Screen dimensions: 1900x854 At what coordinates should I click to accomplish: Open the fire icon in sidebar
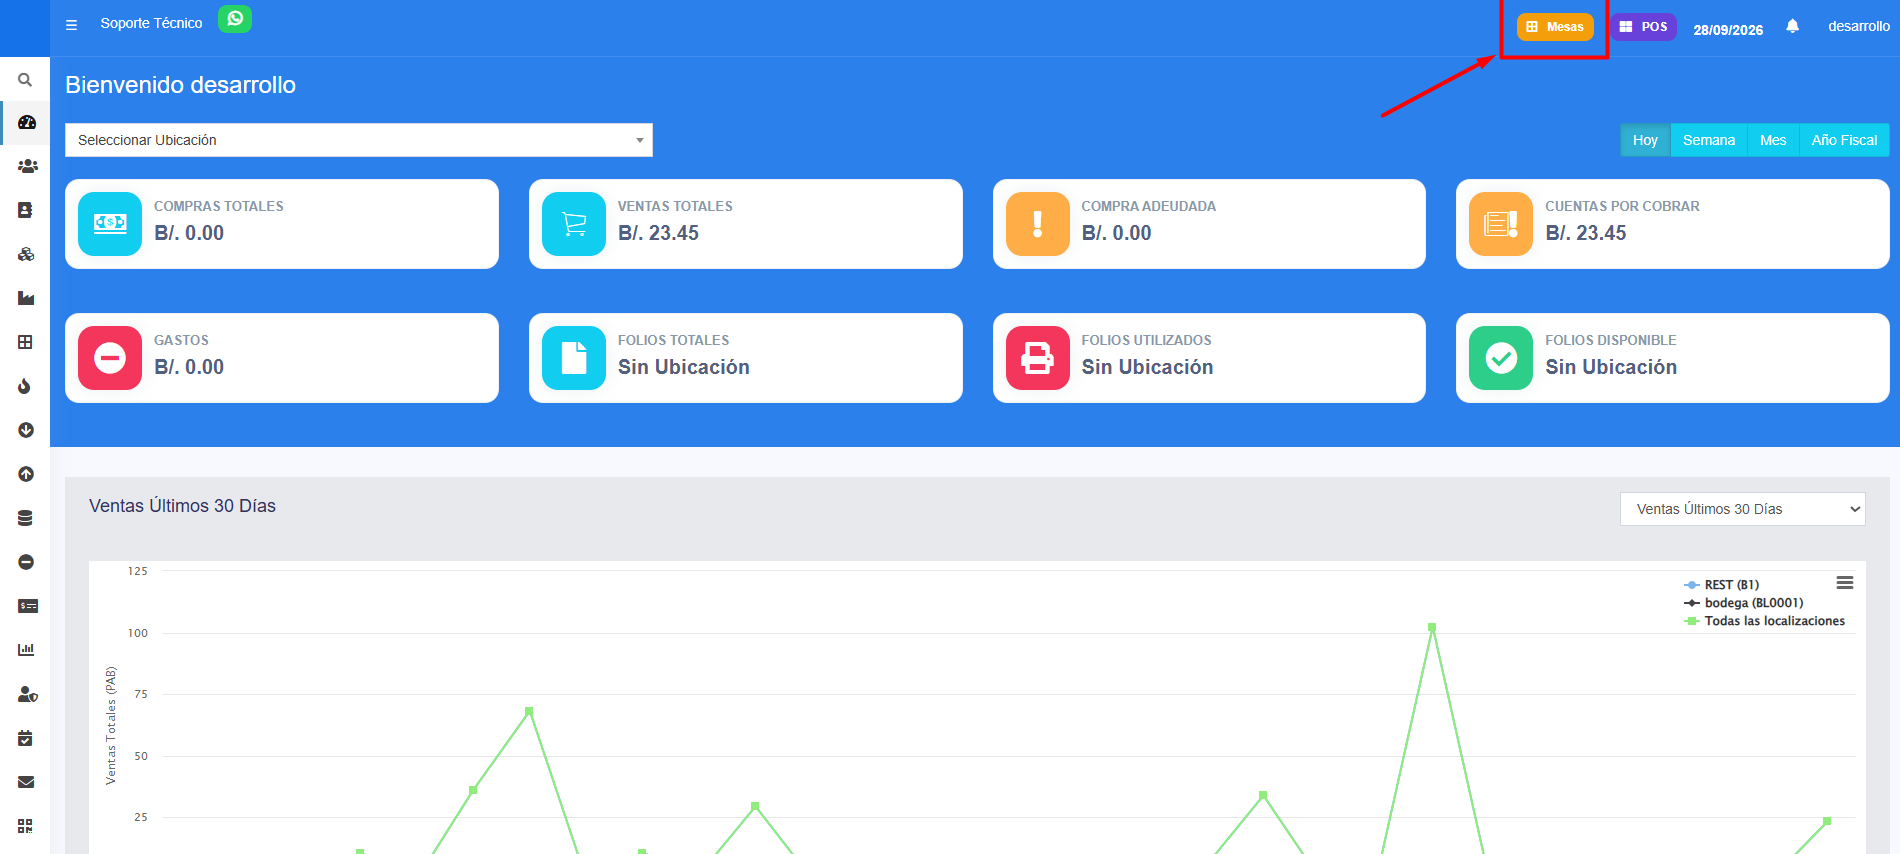(25, 386)
